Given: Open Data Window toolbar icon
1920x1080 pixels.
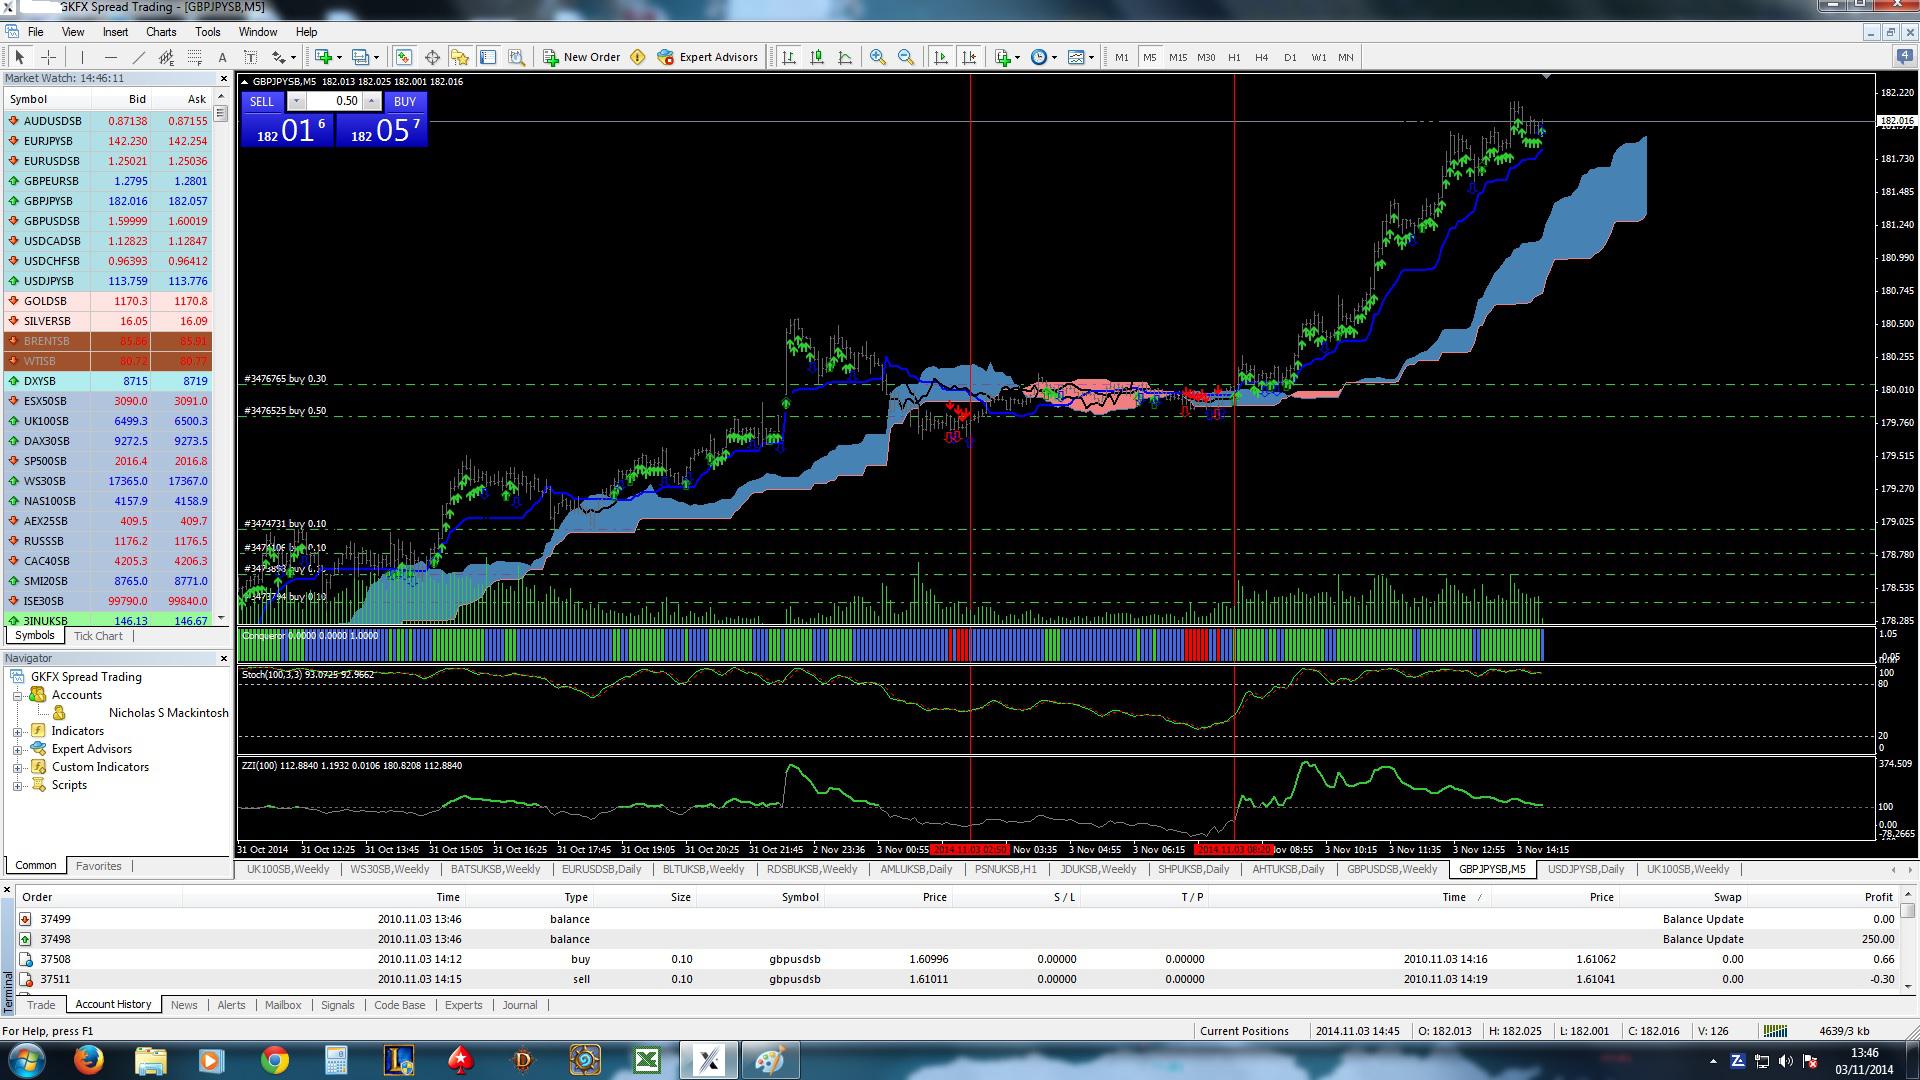Looking at the screenshot, I should click(x=432, y=57).
